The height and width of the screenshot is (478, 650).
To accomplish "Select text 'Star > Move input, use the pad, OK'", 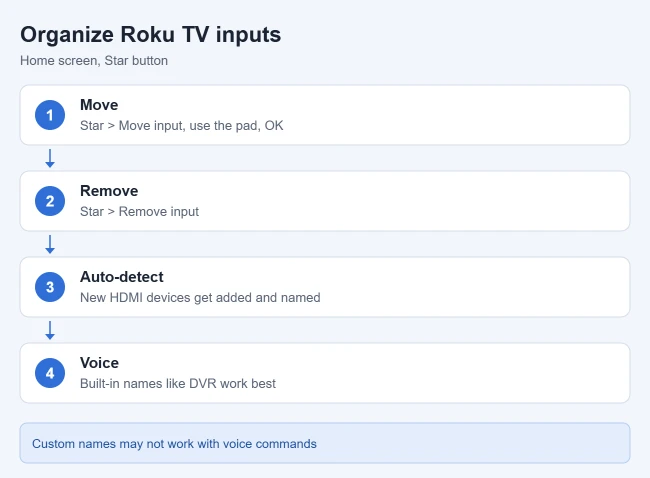I will coord(182,126).
